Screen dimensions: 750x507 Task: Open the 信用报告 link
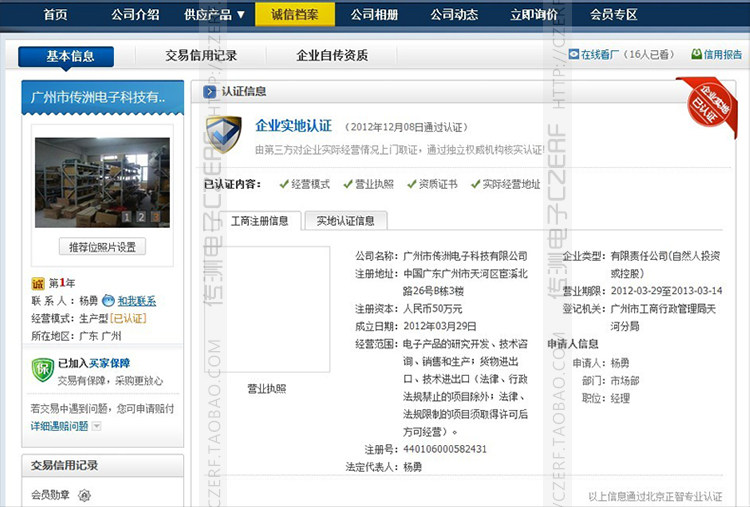coord(723,55)
